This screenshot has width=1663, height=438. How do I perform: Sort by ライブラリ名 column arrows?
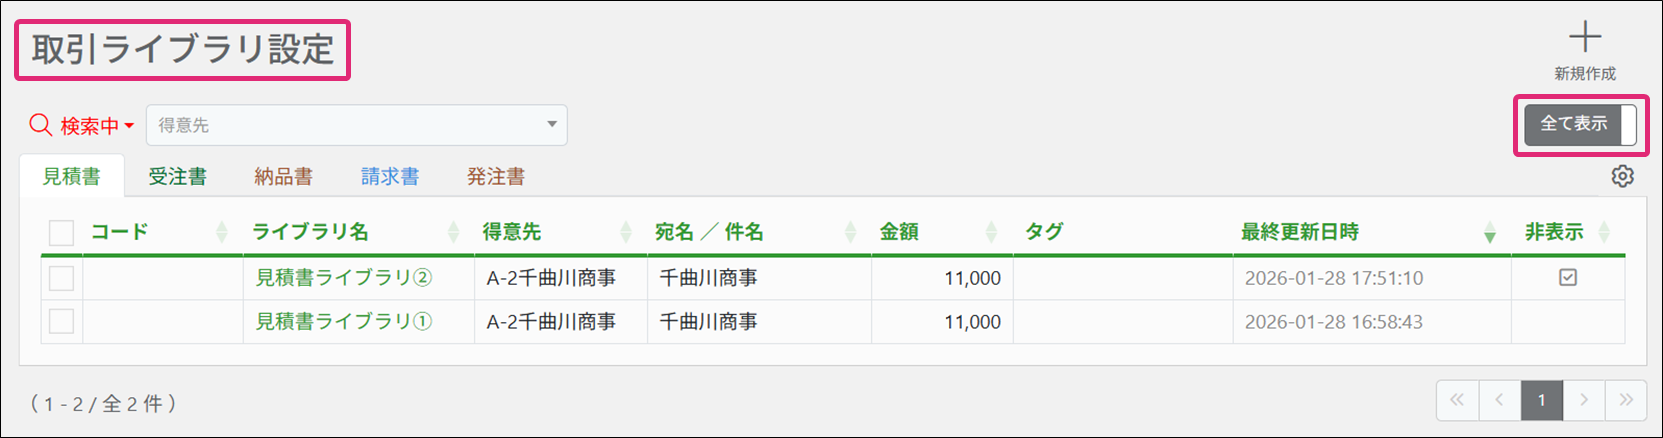(453, 232)
